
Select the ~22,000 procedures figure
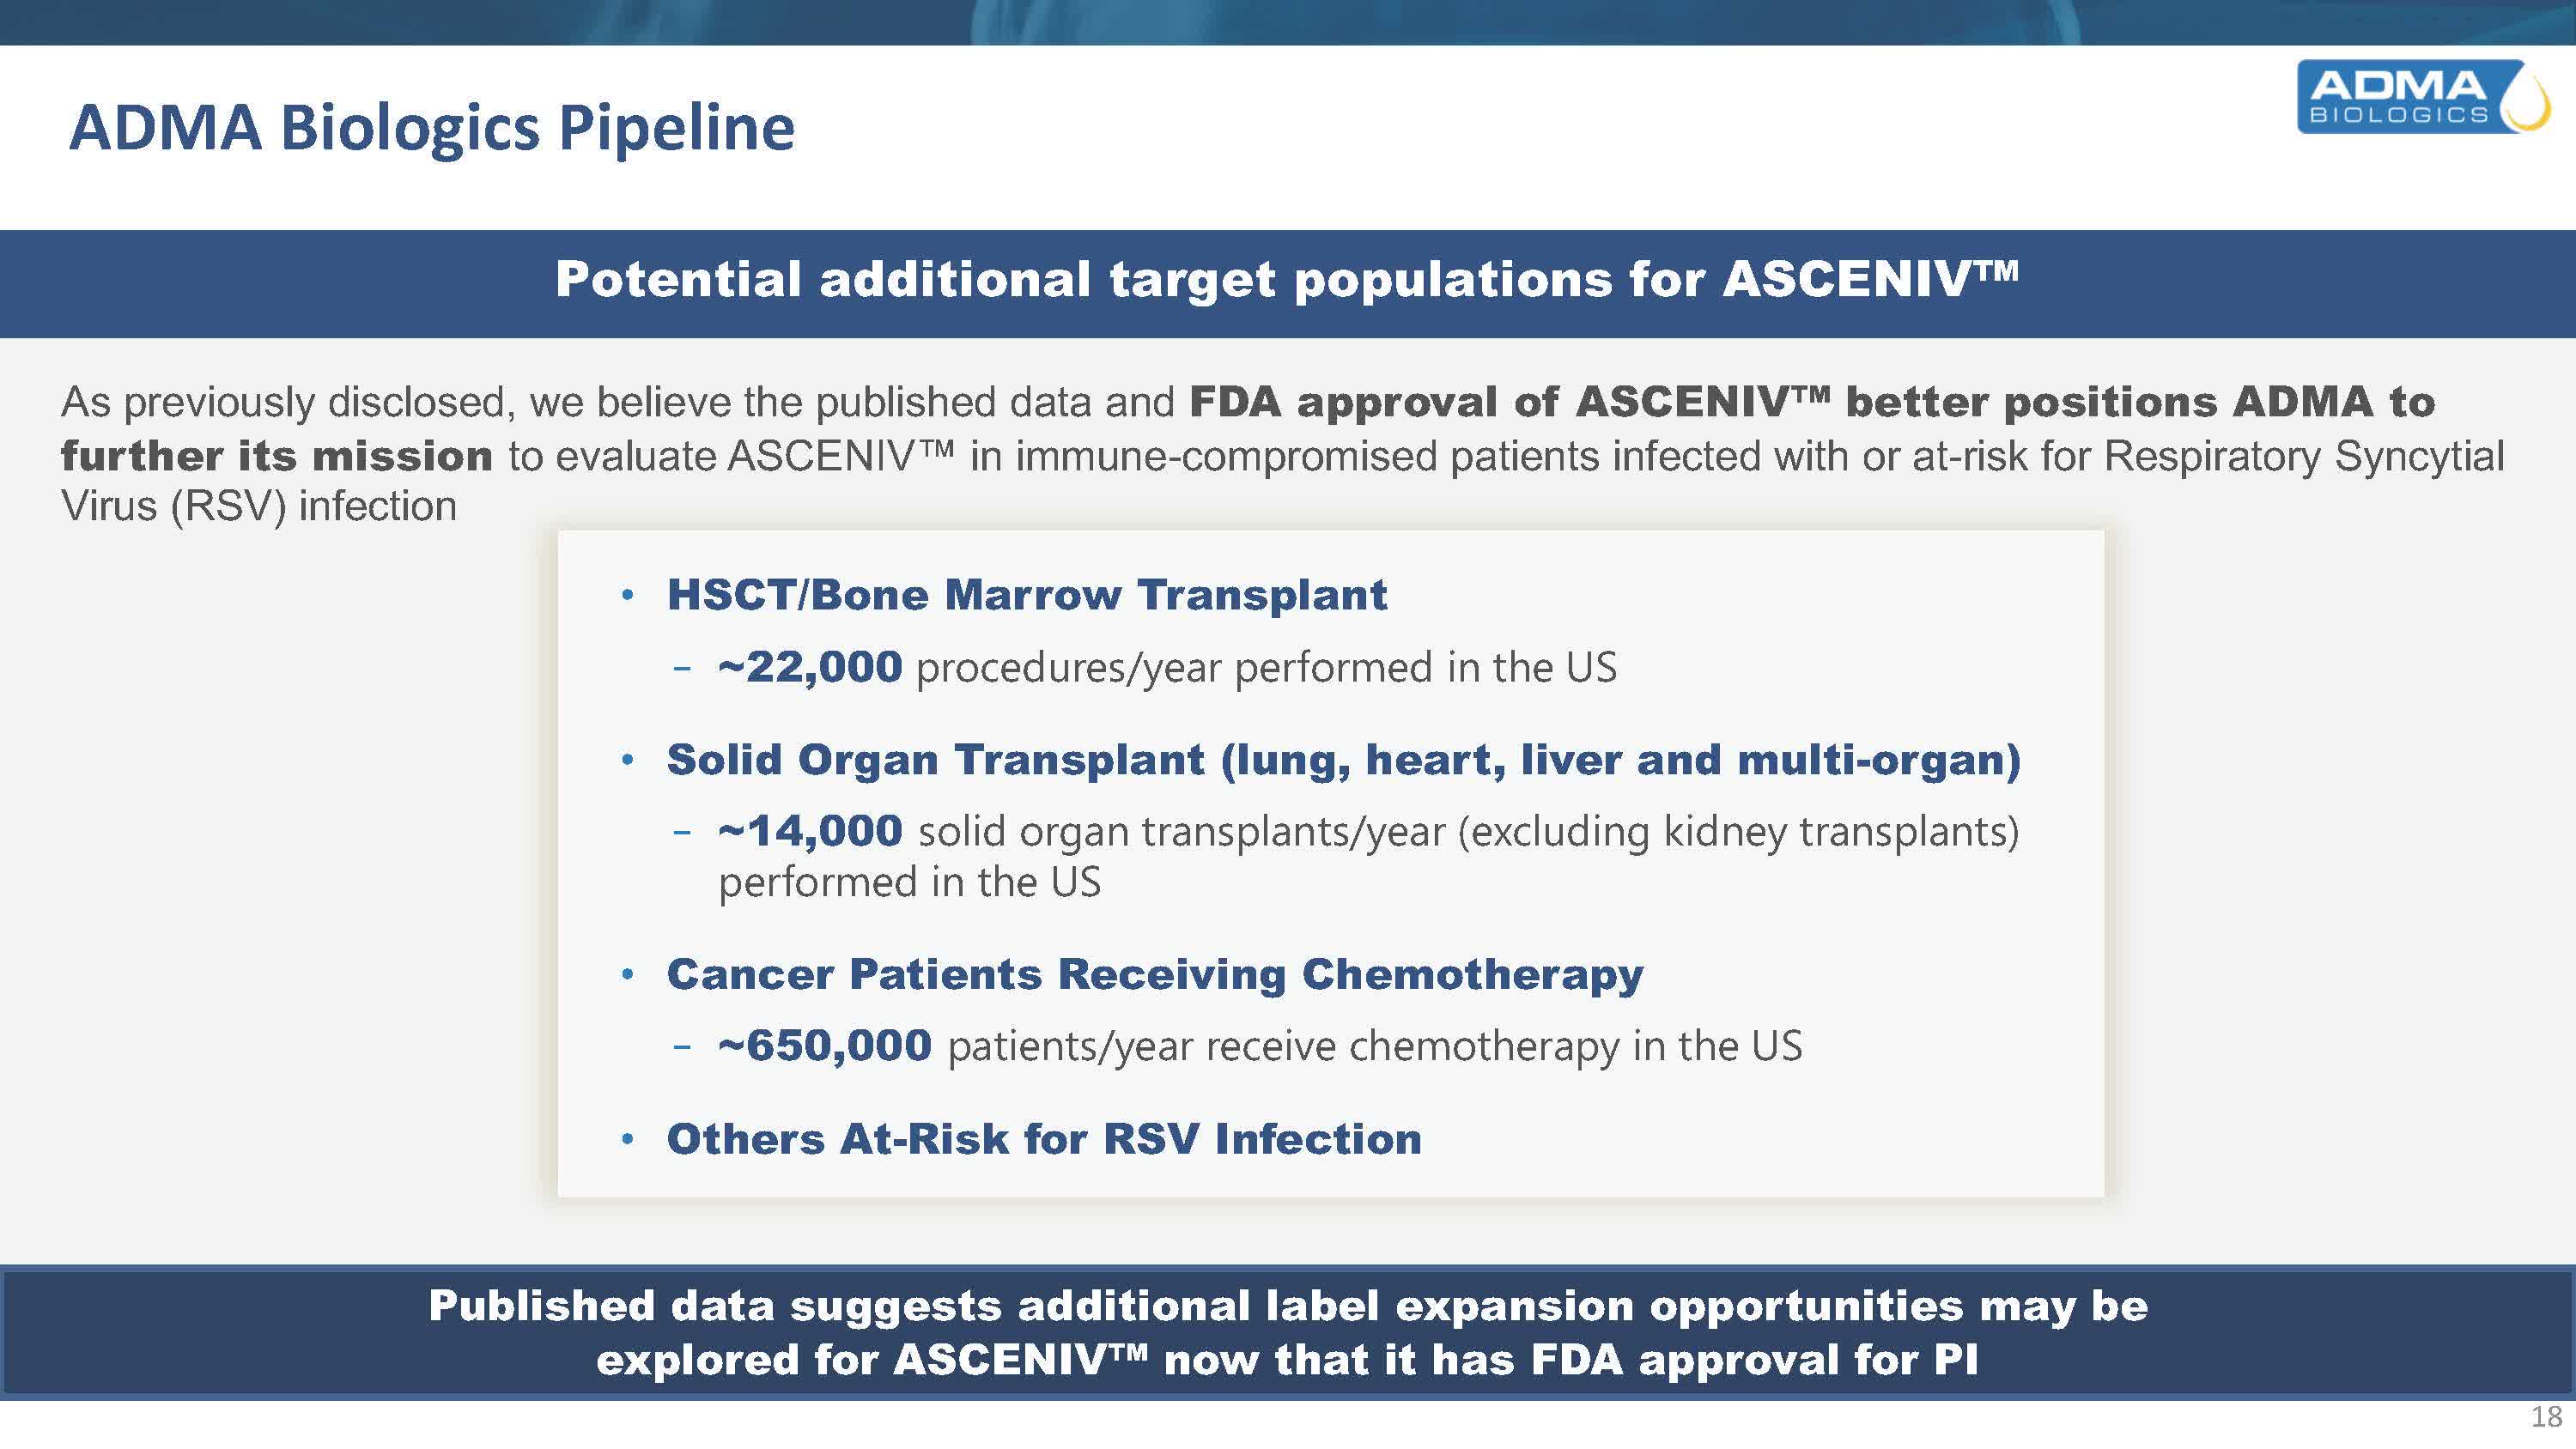[x=810, y=666]
